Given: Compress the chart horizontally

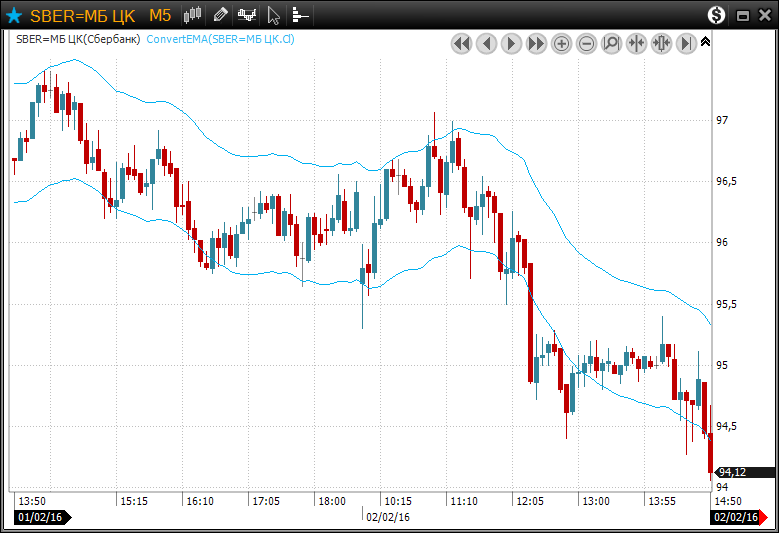Looking at the screenshot, I should tap(636, 44).
